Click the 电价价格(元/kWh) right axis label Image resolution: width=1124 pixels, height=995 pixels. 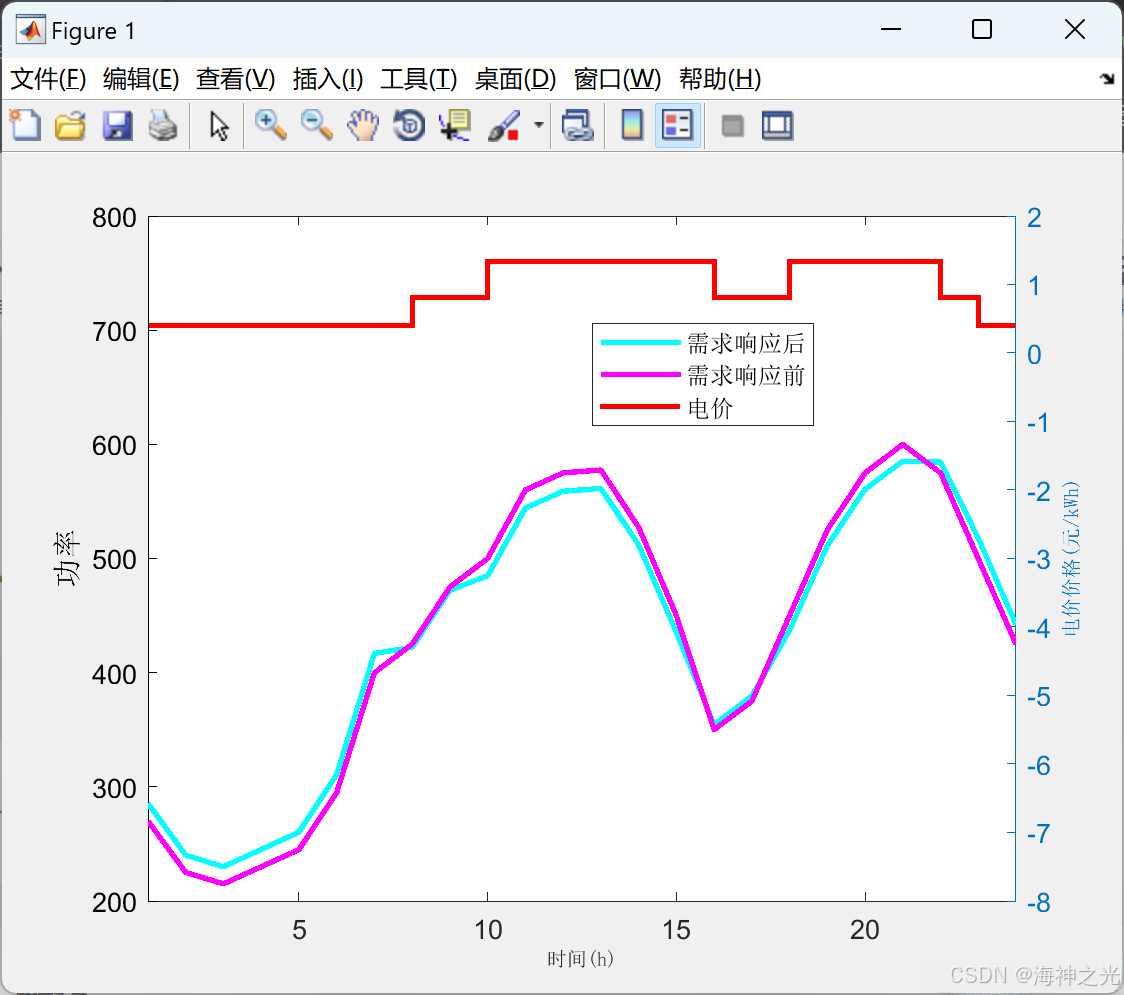[1071, 558]
